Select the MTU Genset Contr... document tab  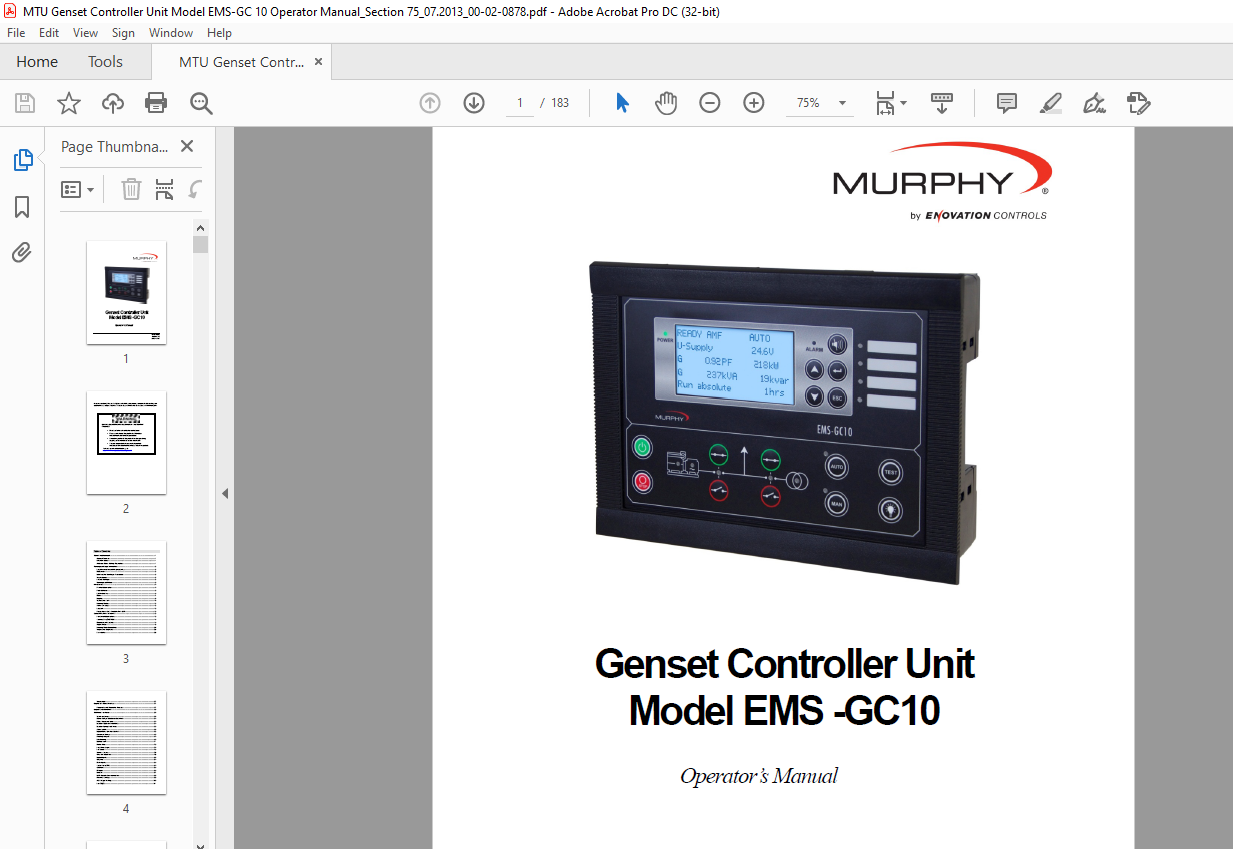pos(241,62)
